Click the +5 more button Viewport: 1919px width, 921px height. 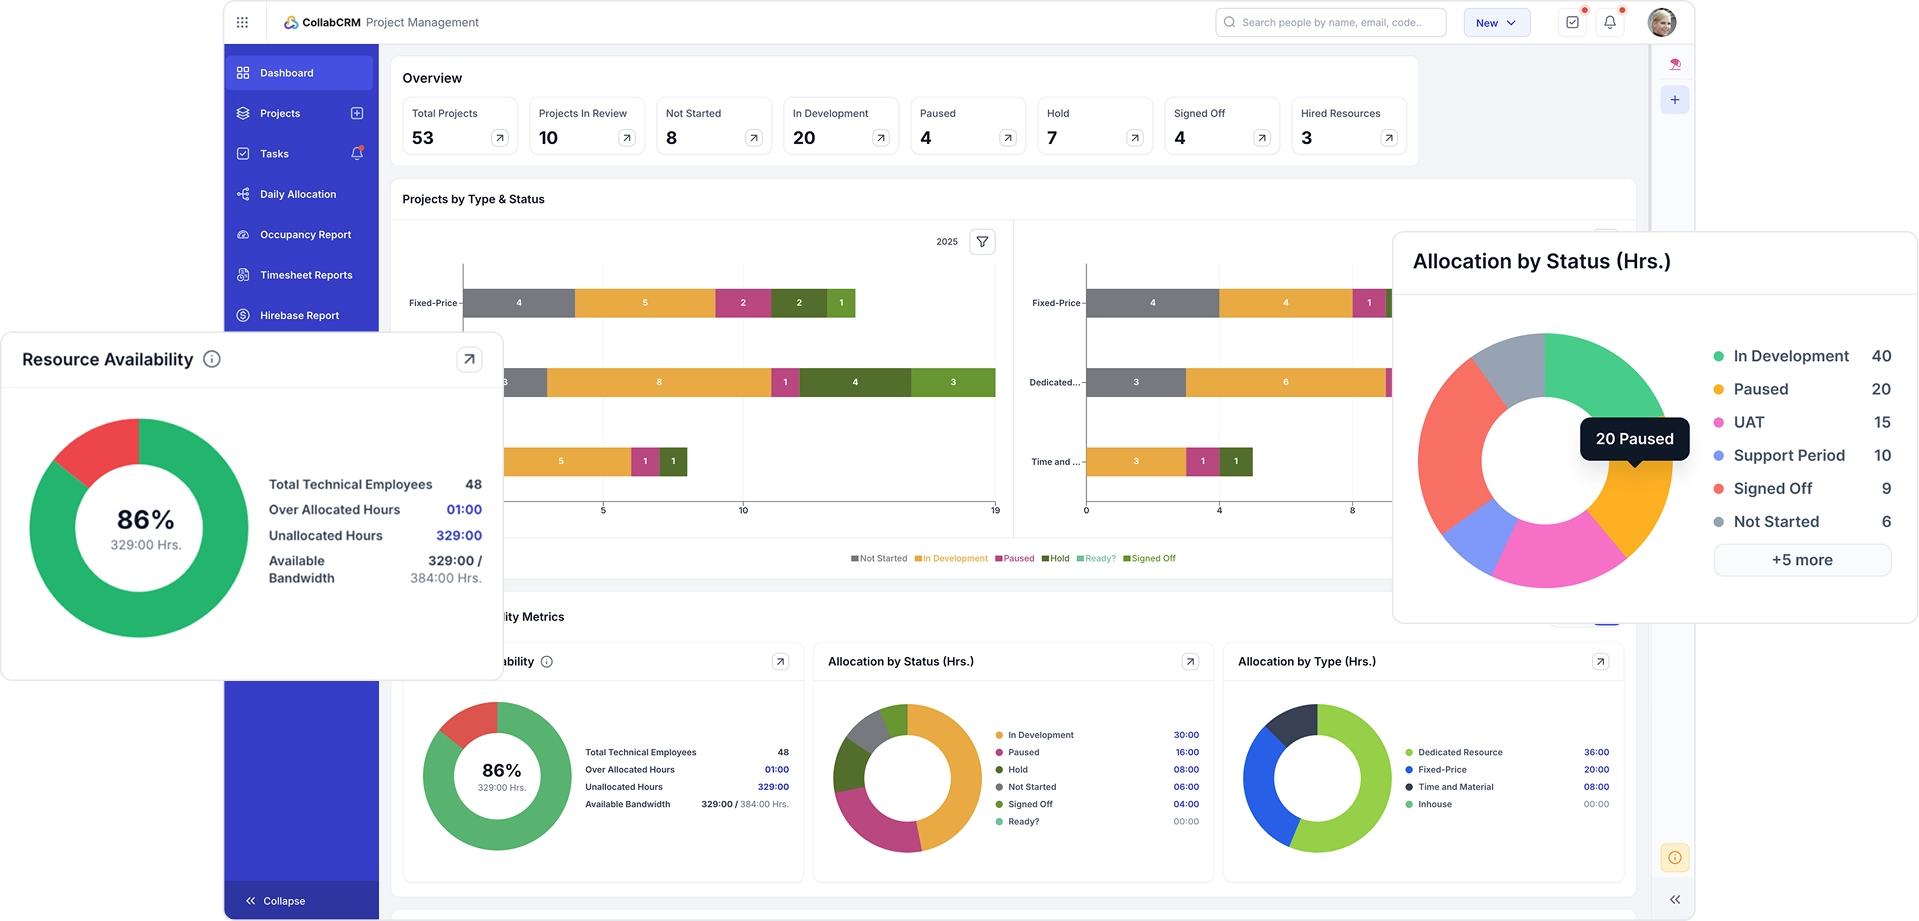pyautogui.click(x=1802, y=560)
